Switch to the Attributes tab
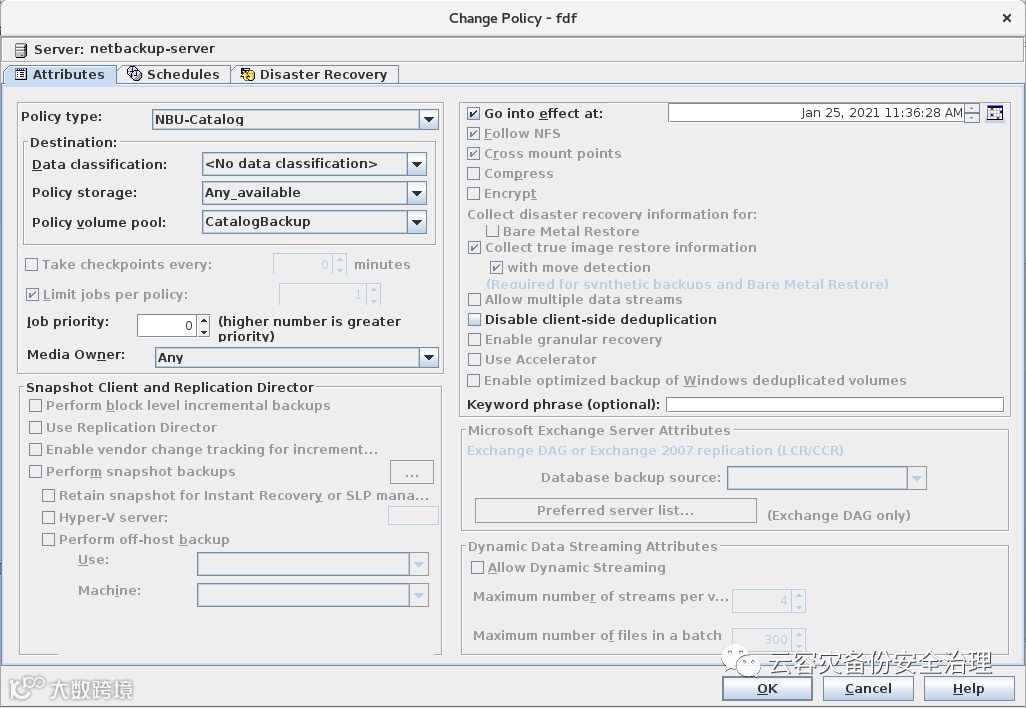The image size is (1026, 708). pos(60,75)
